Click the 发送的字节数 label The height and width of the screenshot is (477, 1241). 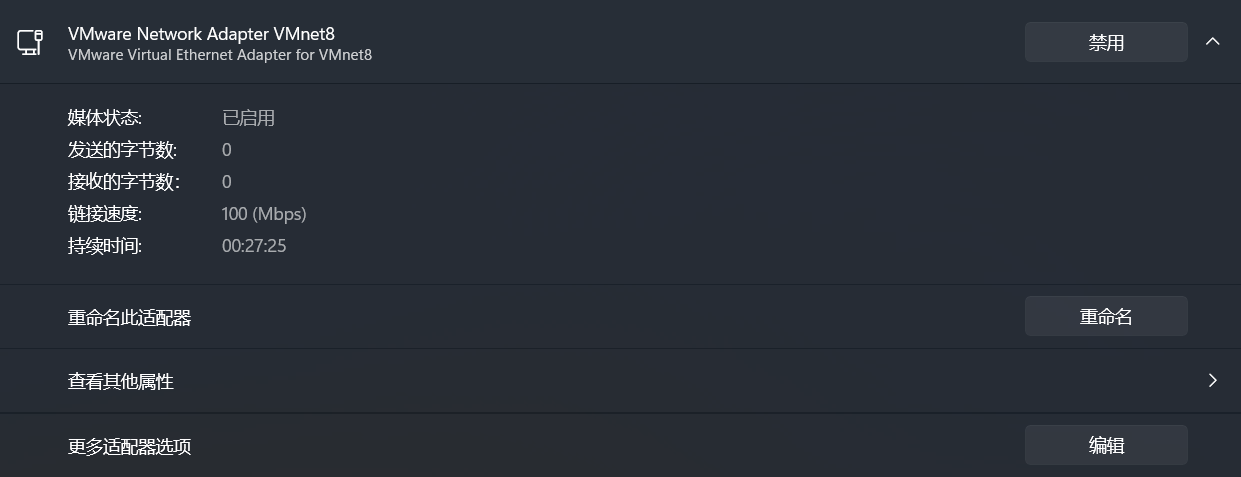coord(122,150)
